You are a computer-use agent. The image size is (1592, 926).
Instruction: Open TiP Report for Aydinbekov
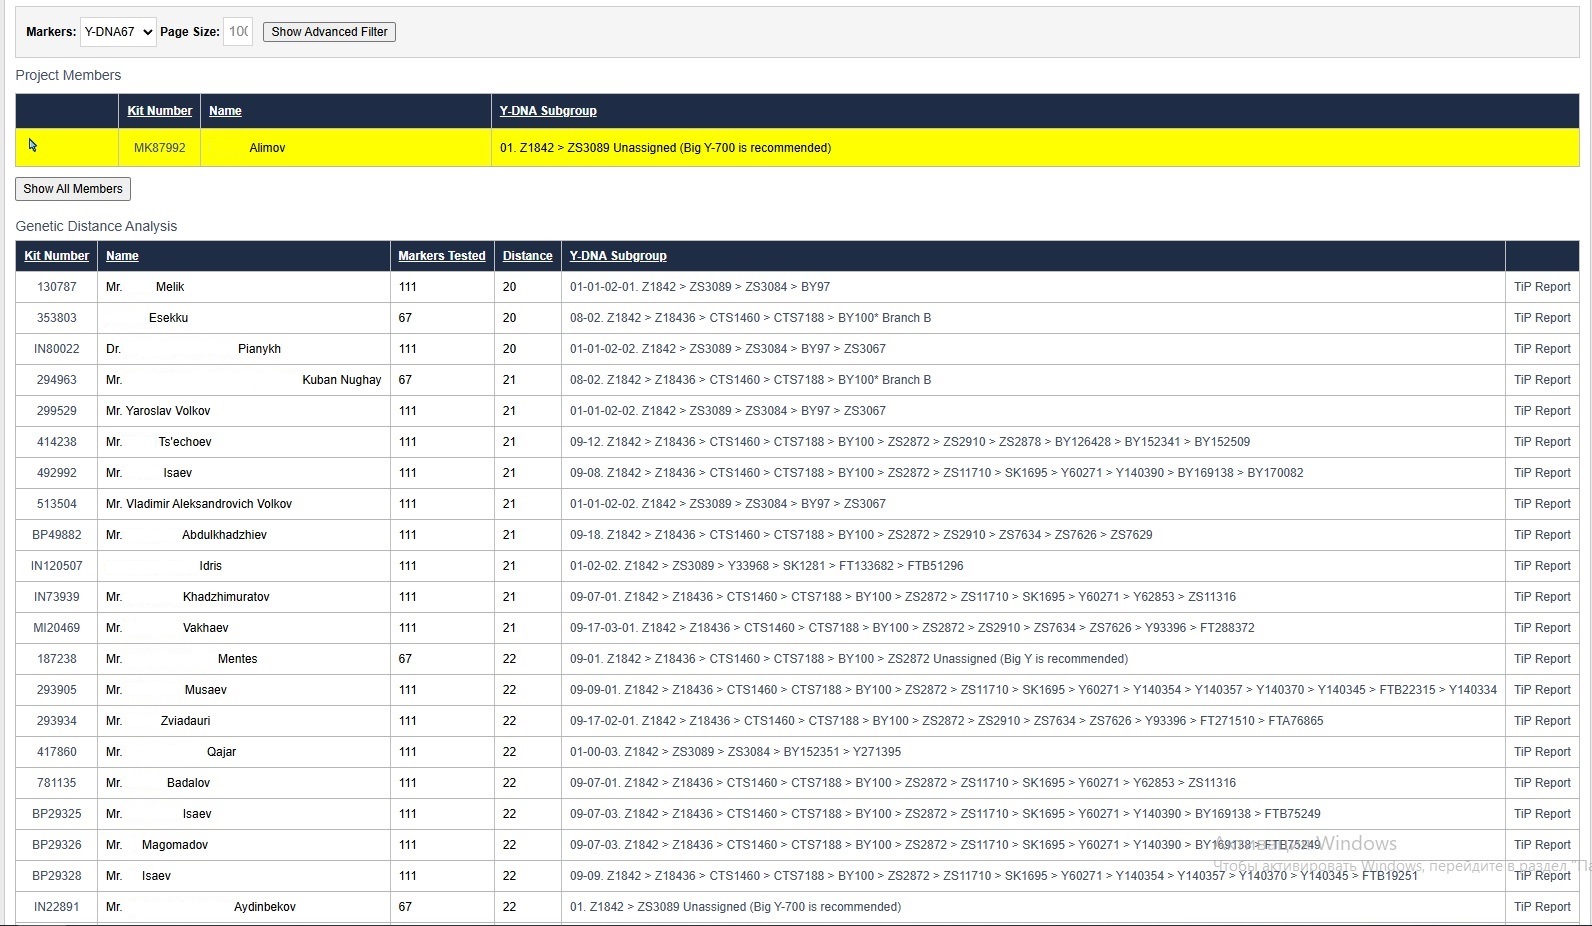1542,907
